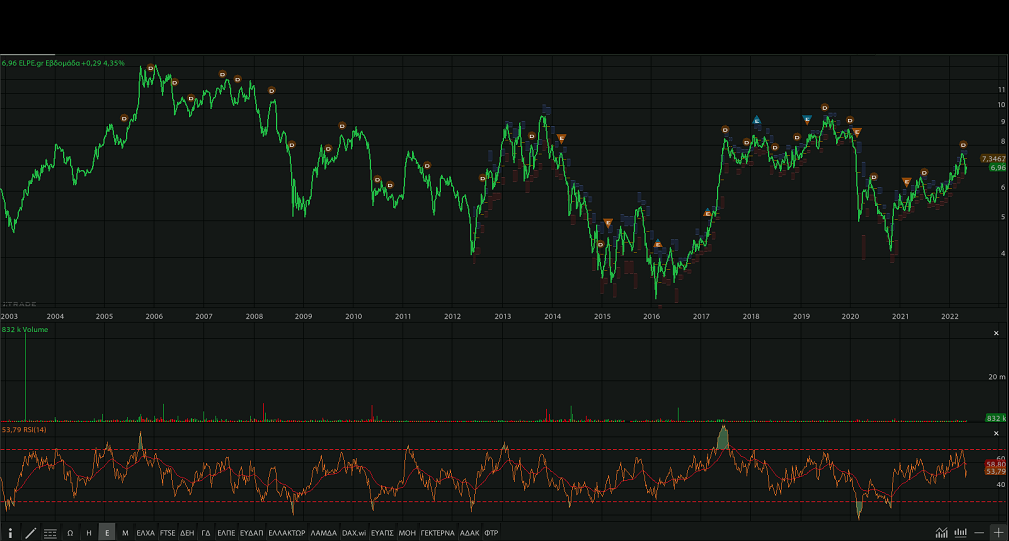The image size is (1009, 541).
Task: Click the info icon in bottom toolbar
Action: point(11,533)
